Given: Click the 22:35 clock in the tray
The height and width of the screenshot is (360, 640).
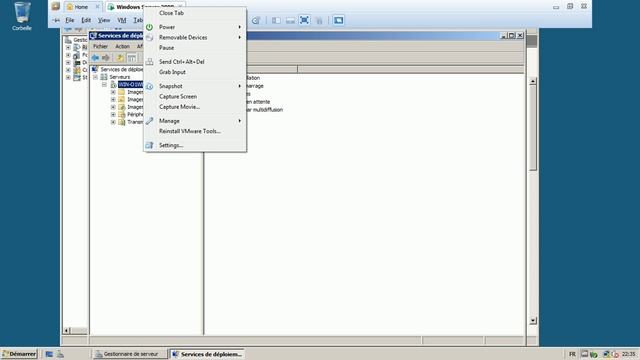Looking at the screenshot, I should coord(629,354).
